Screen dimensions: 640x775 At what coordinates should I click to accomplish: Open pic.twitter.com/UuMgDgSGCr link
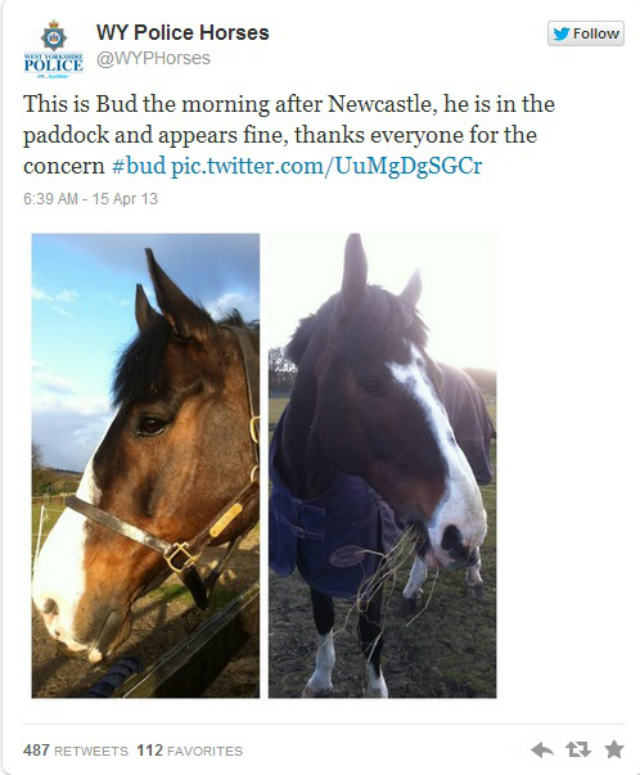326,166
